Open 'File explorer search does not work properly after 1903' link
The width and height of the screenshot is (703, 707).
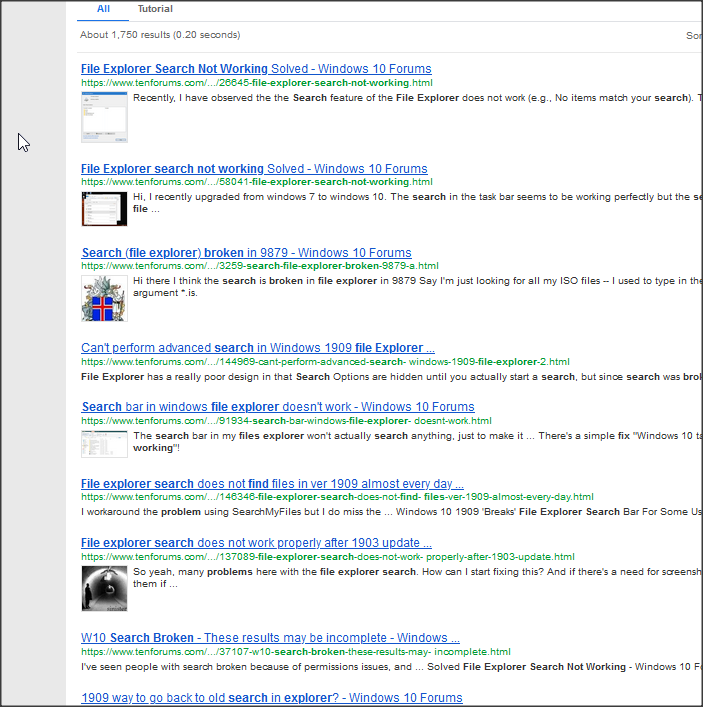point(256,542)
